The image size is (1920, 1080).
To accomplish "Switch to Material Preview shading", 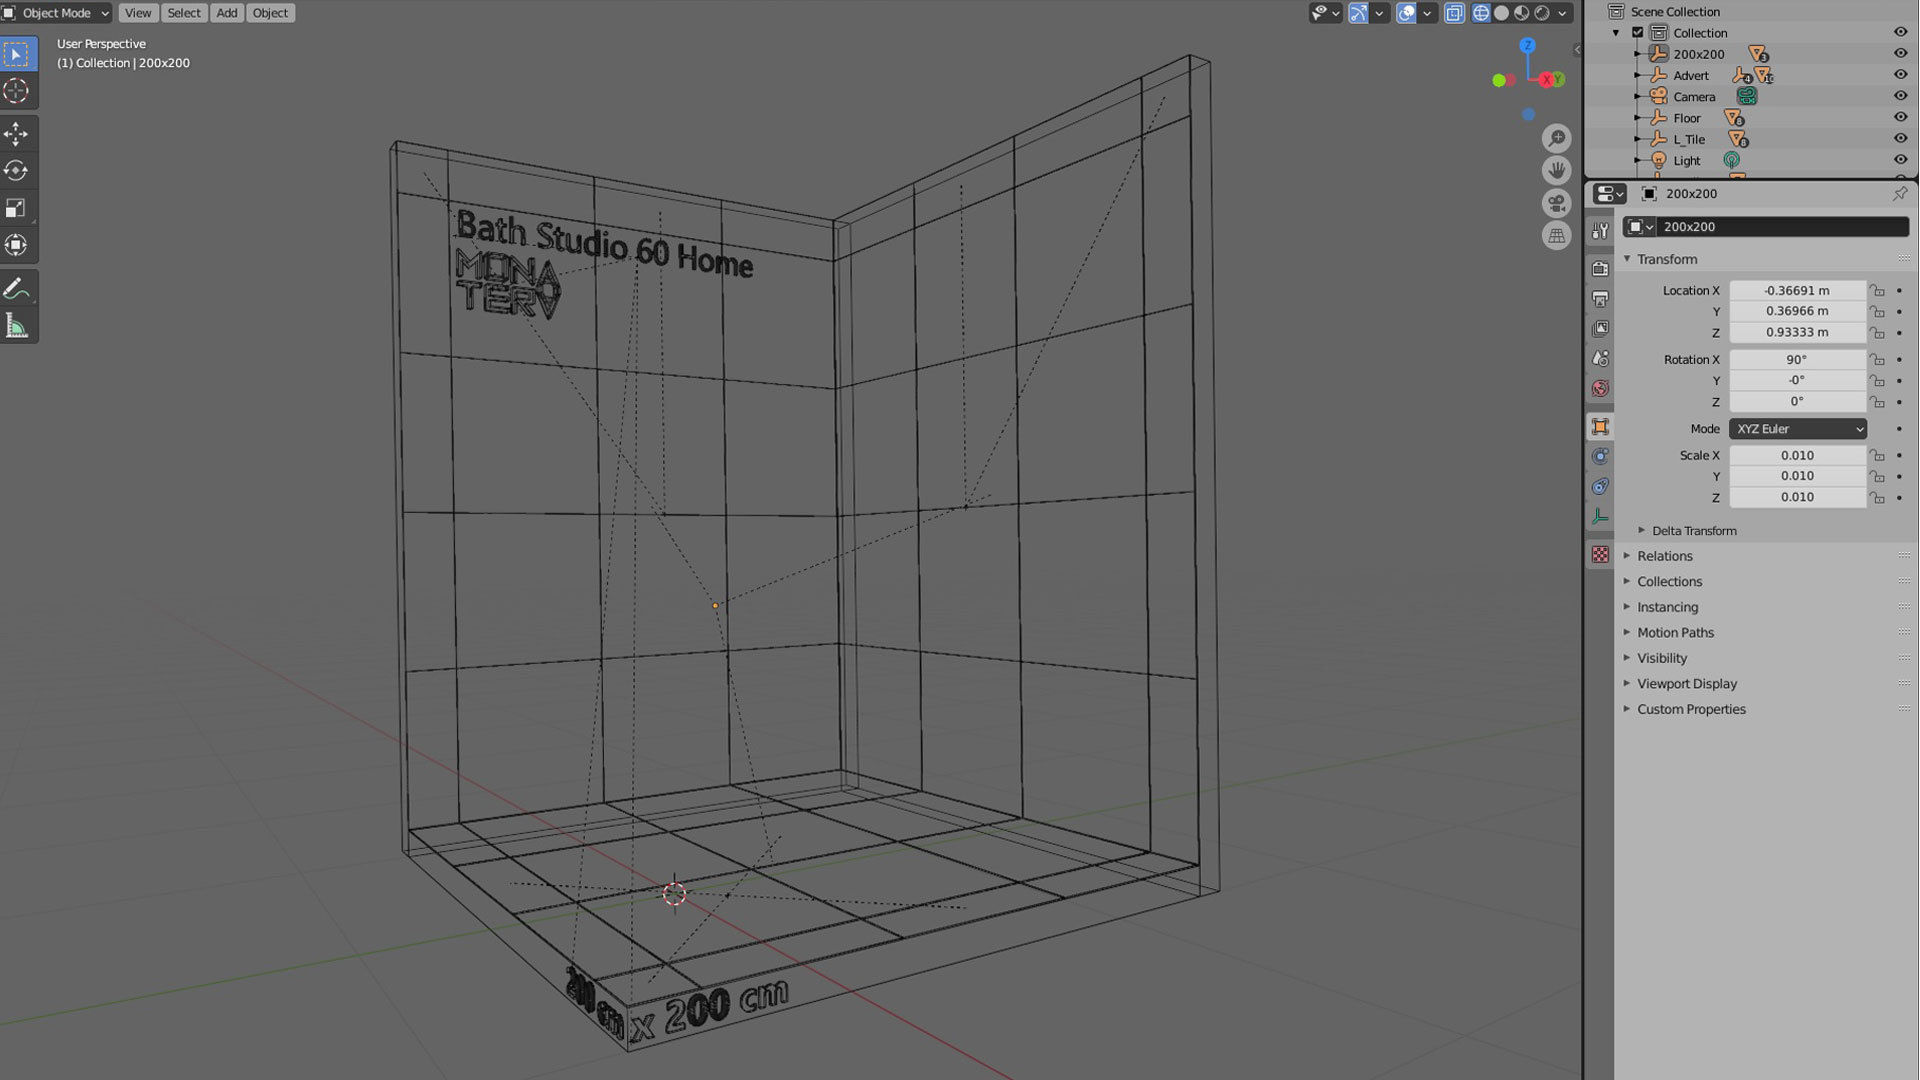I will pos(1521,13).
